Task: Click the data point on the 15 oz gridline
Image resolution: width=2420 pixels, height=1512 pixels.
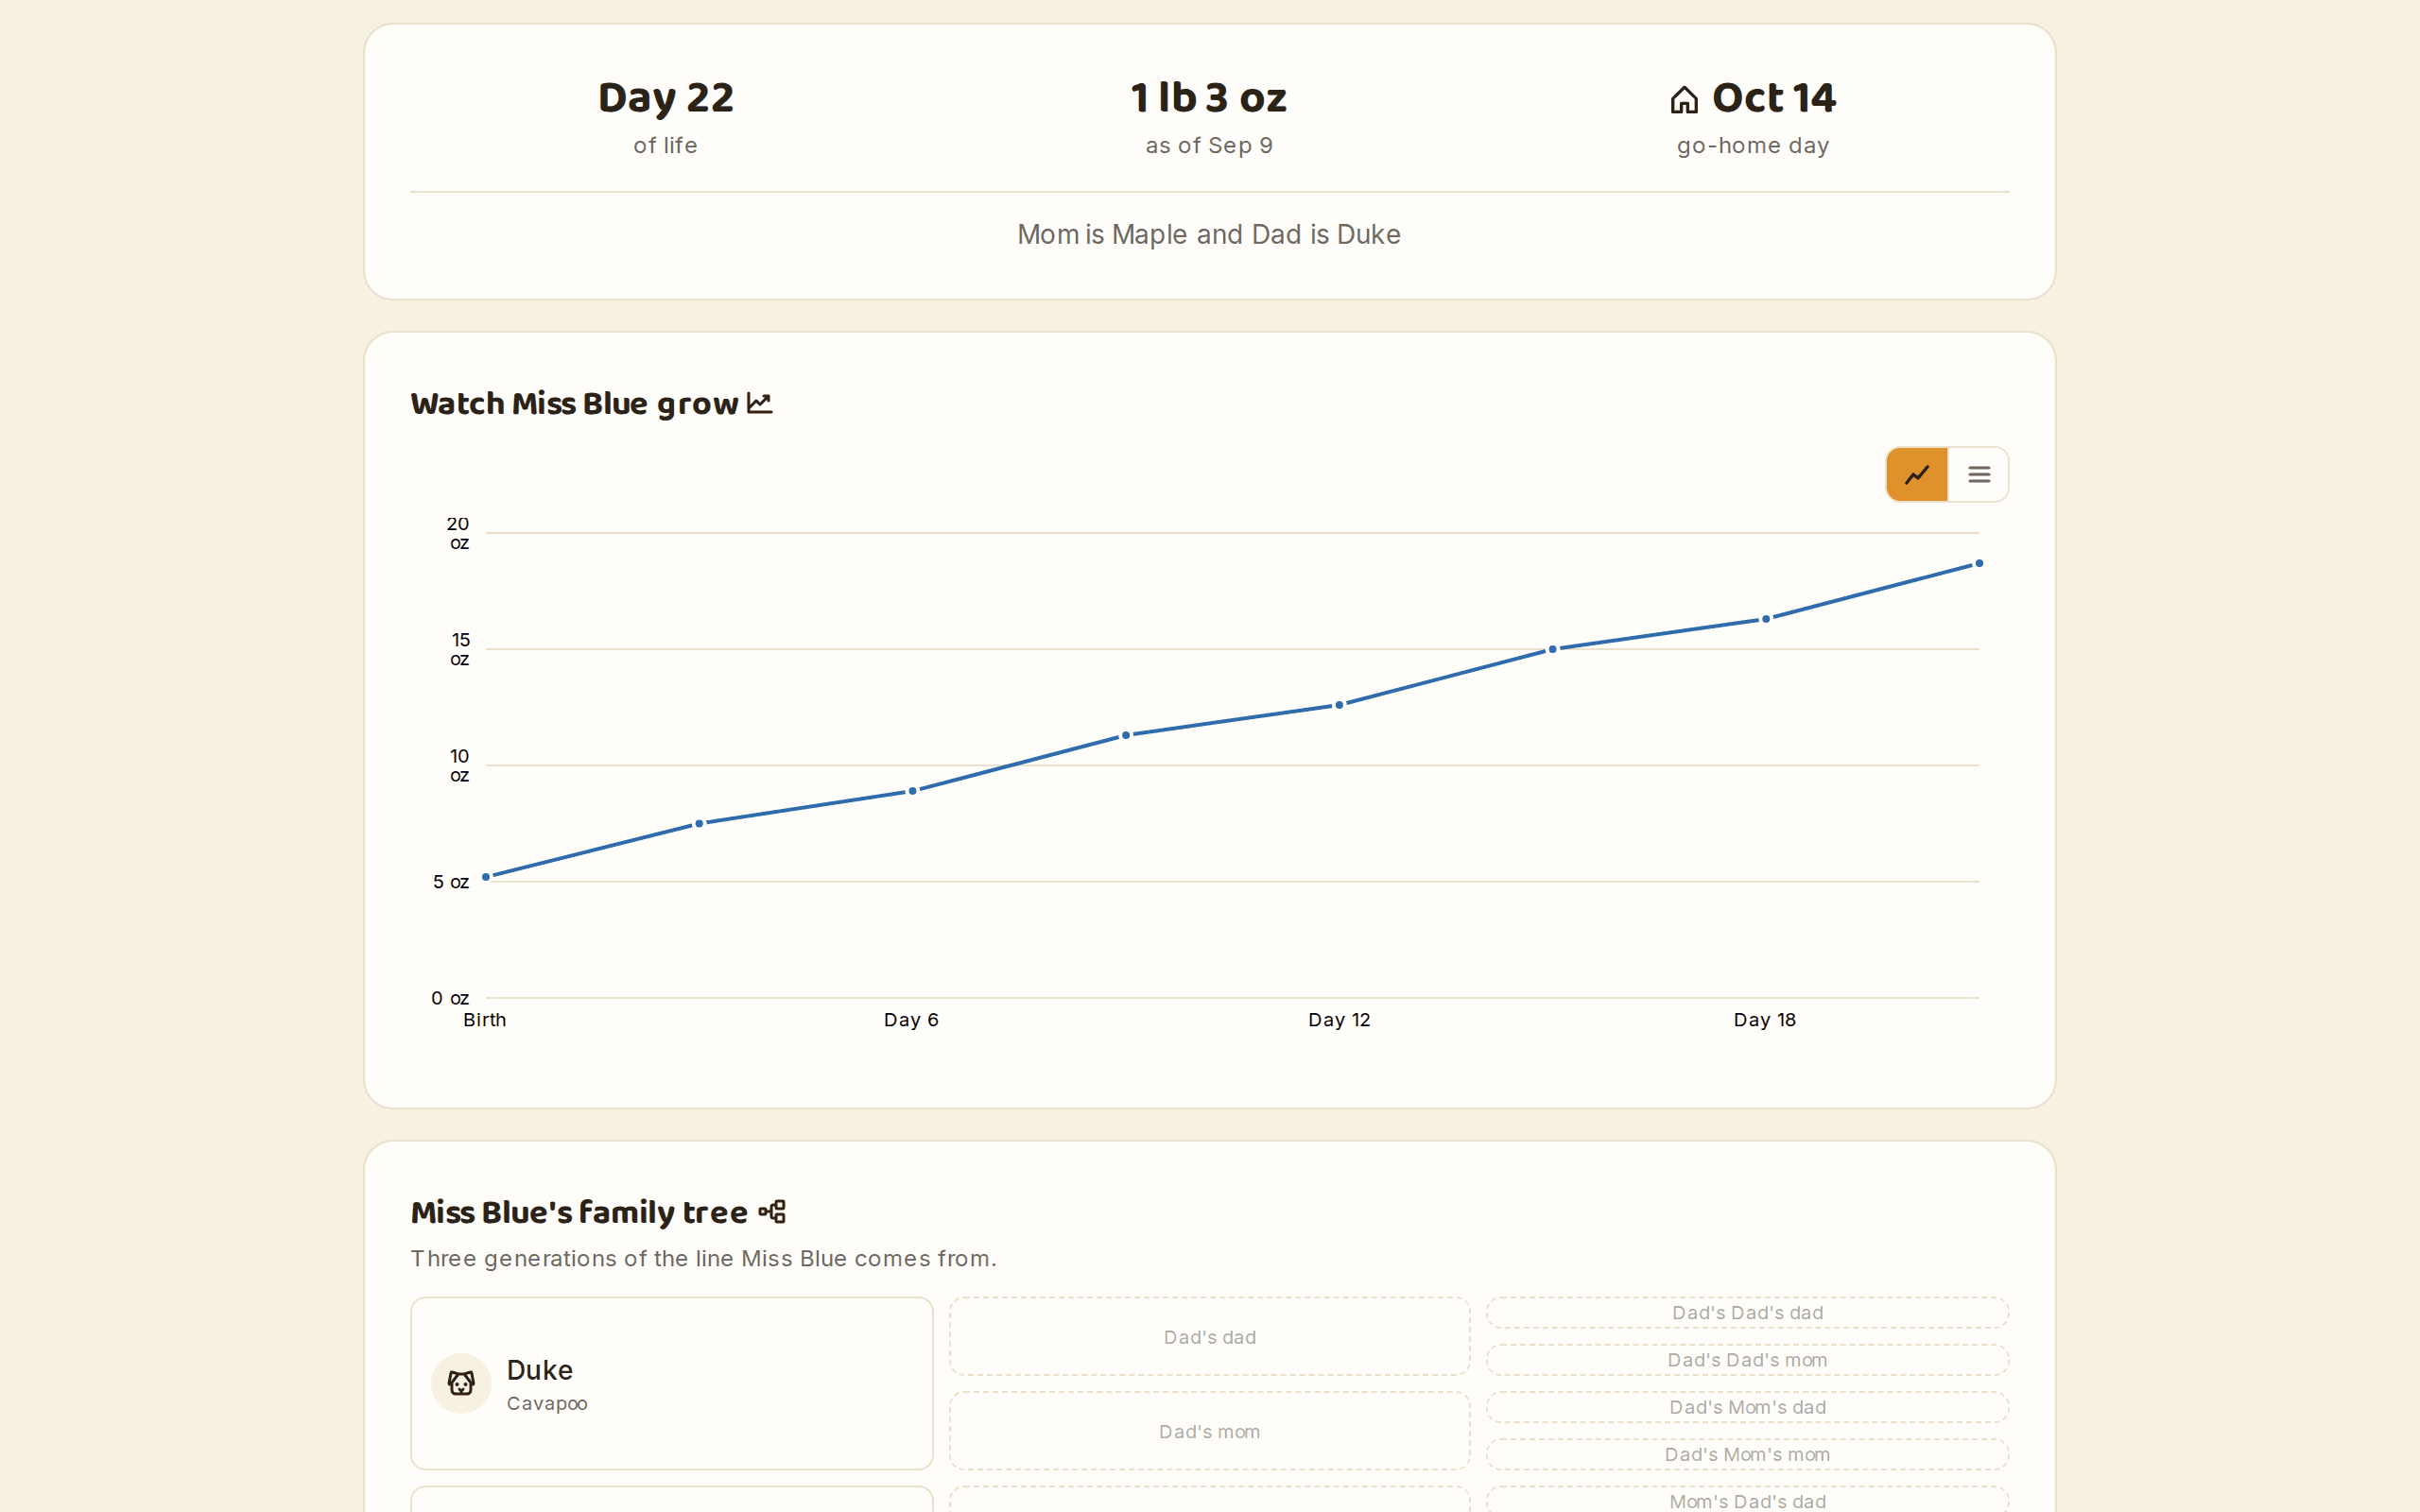Action: point(1552,649)
